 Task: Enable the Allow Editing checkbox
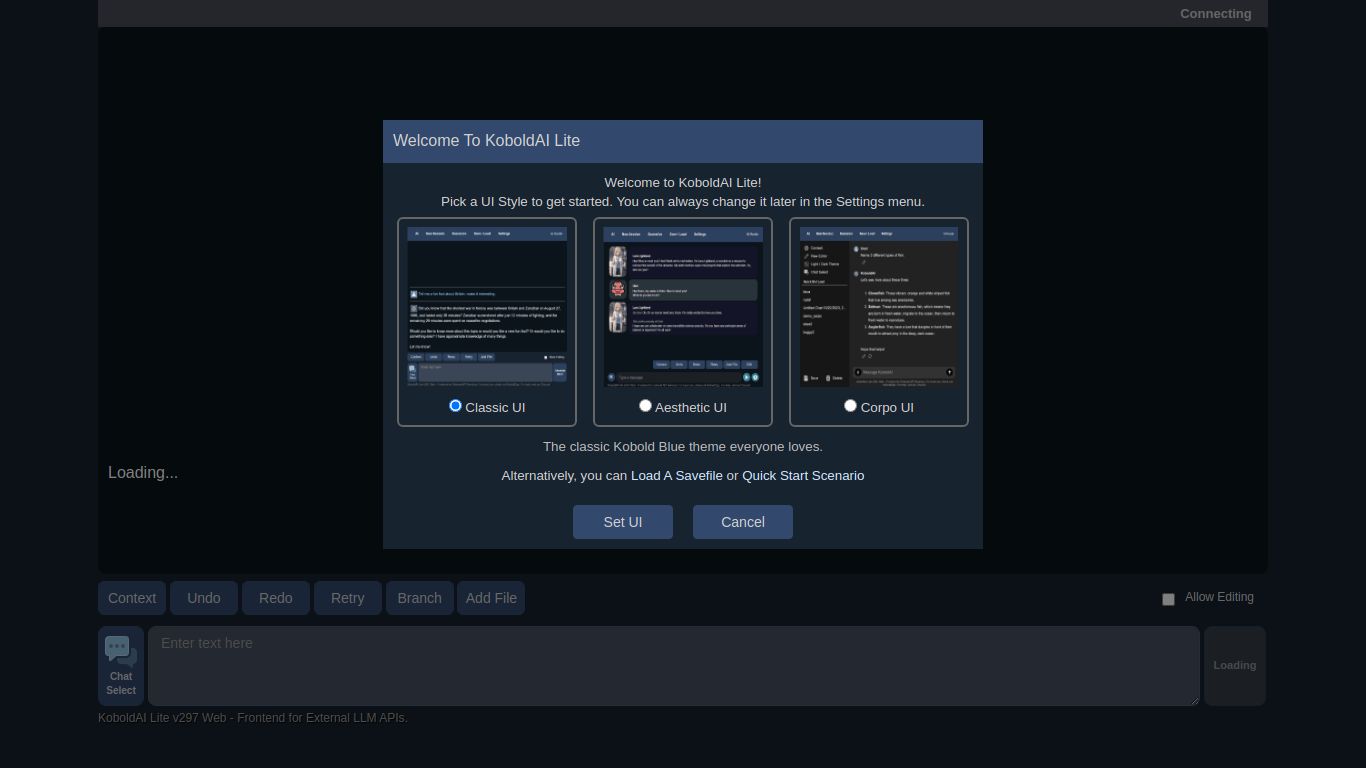tap(1168, 599)
